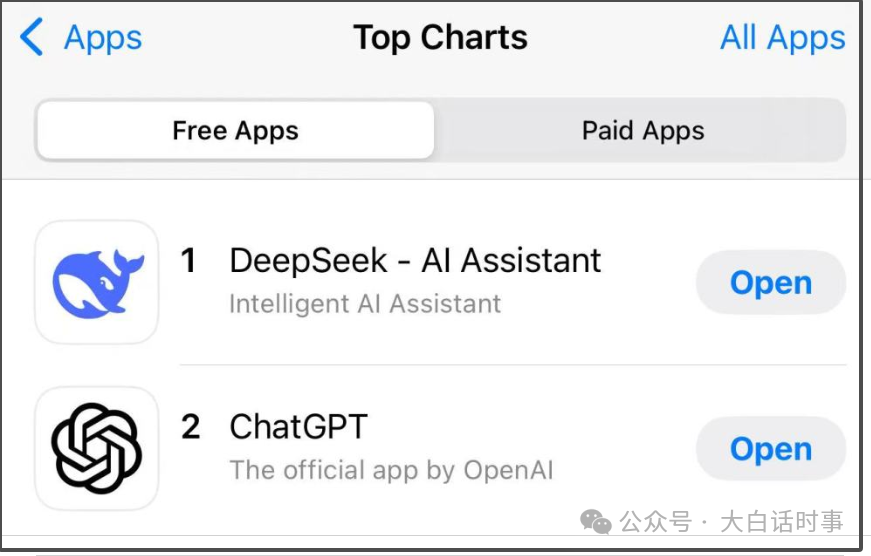This screenshot has width=871, height=556.
Task: Open the DeepSeek app
Action: (x=771, y=283)
